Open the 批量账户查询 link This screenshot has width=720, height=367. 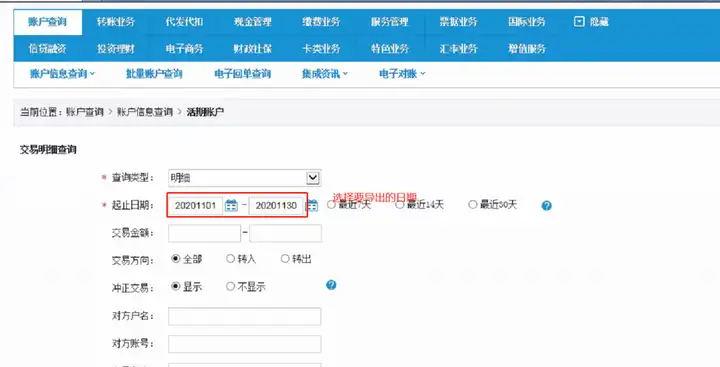coord(154,73)
